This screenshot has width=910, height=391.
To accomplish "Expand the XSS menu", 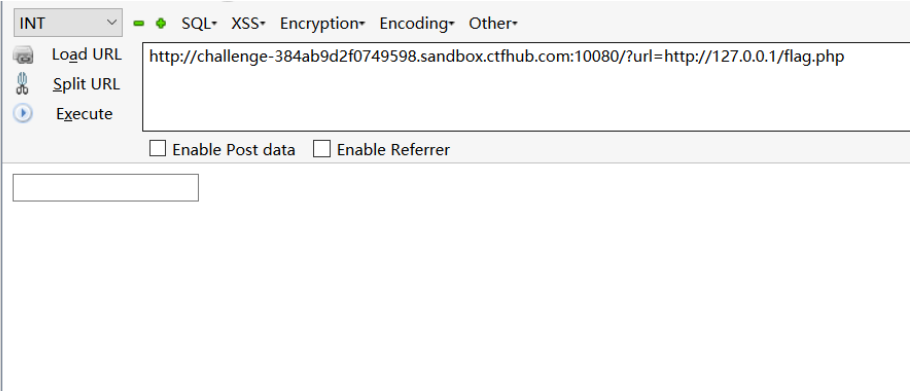I will 248,24.
